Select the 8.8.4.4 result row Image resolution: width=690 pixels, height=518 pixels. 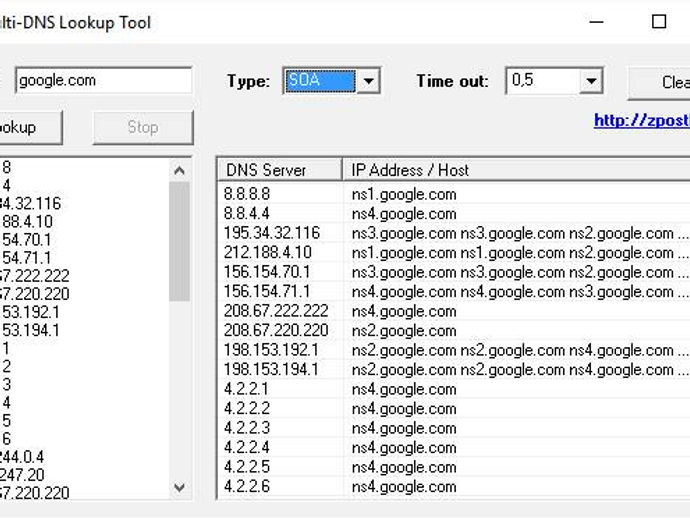pyautogui.click(x=454, y=213)
